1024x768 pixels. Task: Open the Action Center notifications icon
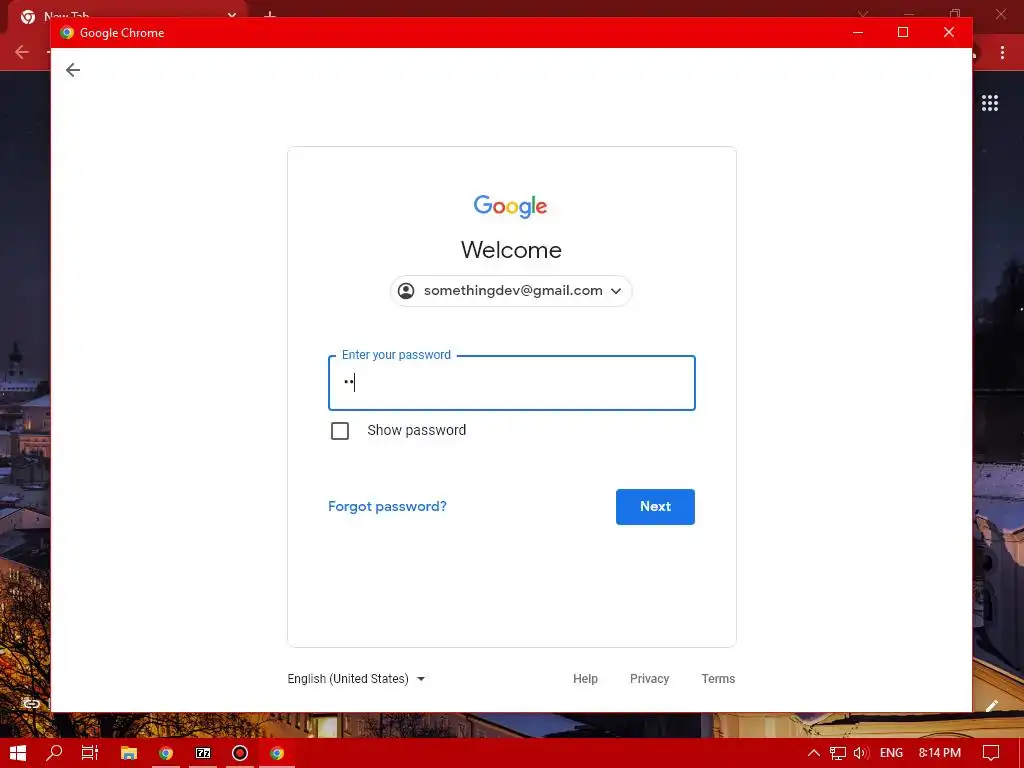991,753
